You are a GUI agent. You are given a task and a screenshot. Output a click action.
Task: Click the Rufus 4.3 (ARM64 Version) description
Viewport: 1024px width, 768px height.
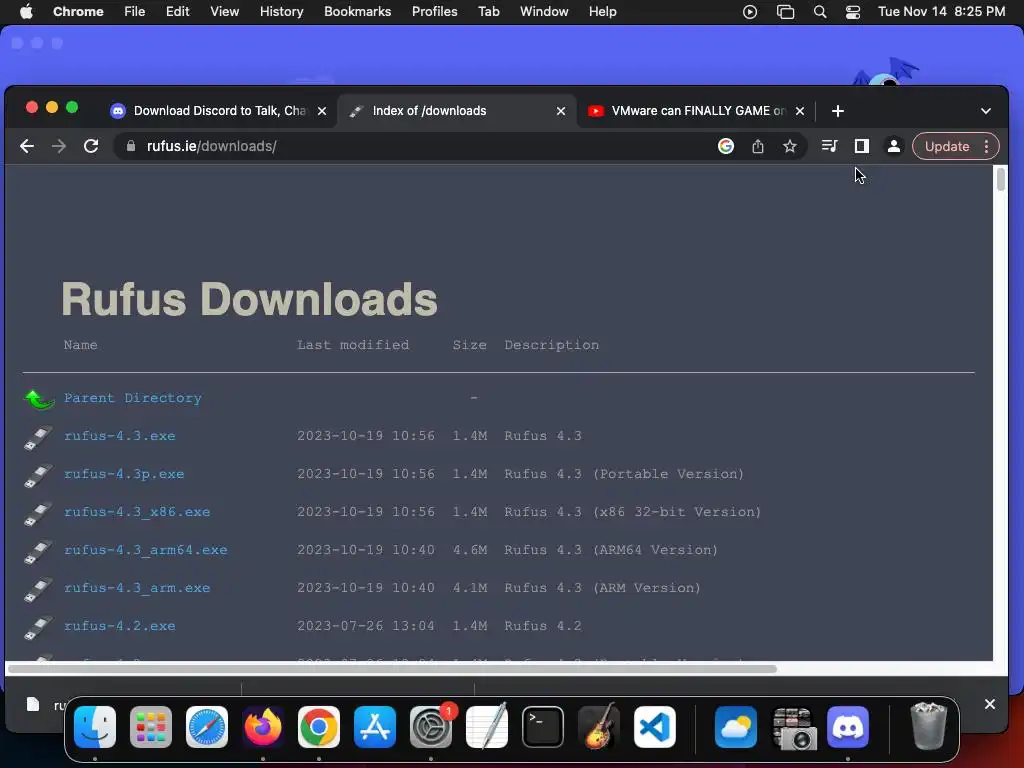611,549
